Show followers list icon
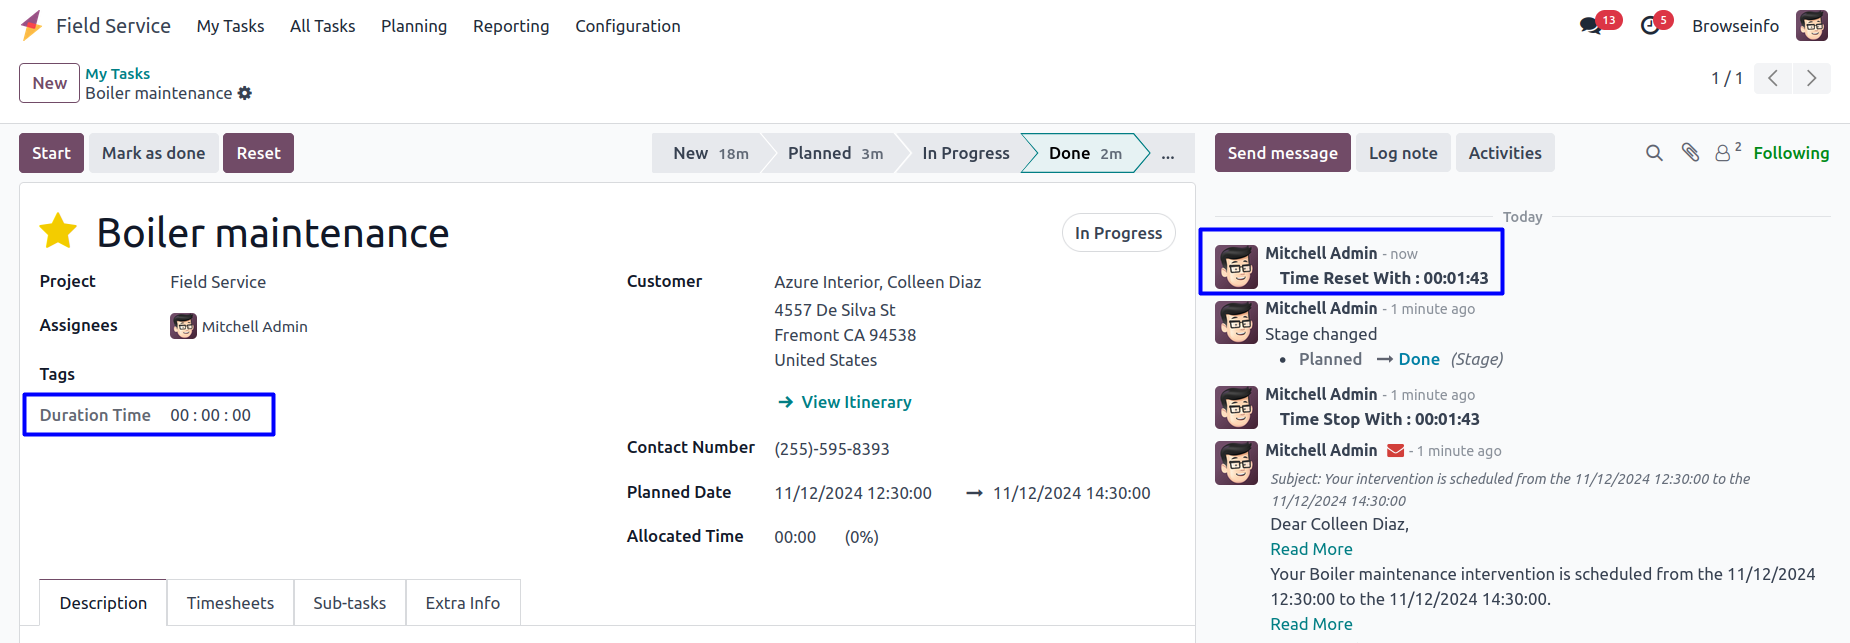Image resolution: width=1850 pixels, height=643 pixels. 1724,153
